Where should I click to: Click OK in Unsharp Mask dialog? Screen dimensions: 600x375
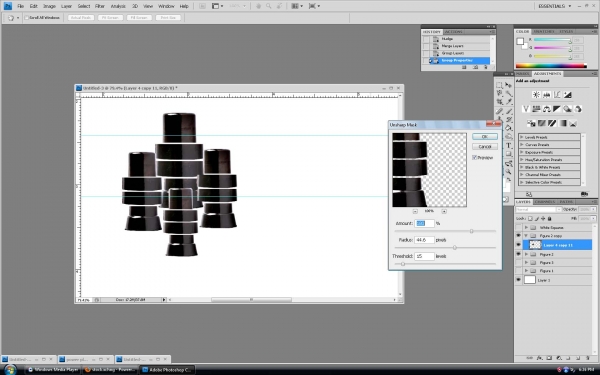[x=485, y=137]
